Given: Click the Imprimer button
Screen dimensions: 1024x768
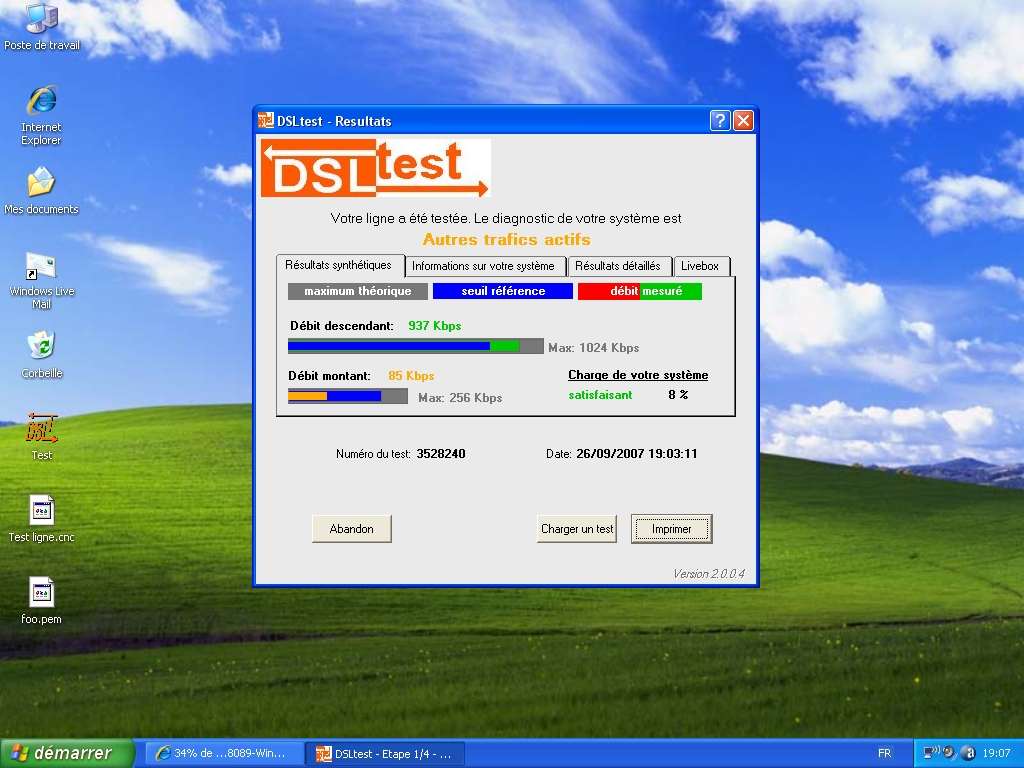Looking at the screenshot, I should [x=671, y=529].
